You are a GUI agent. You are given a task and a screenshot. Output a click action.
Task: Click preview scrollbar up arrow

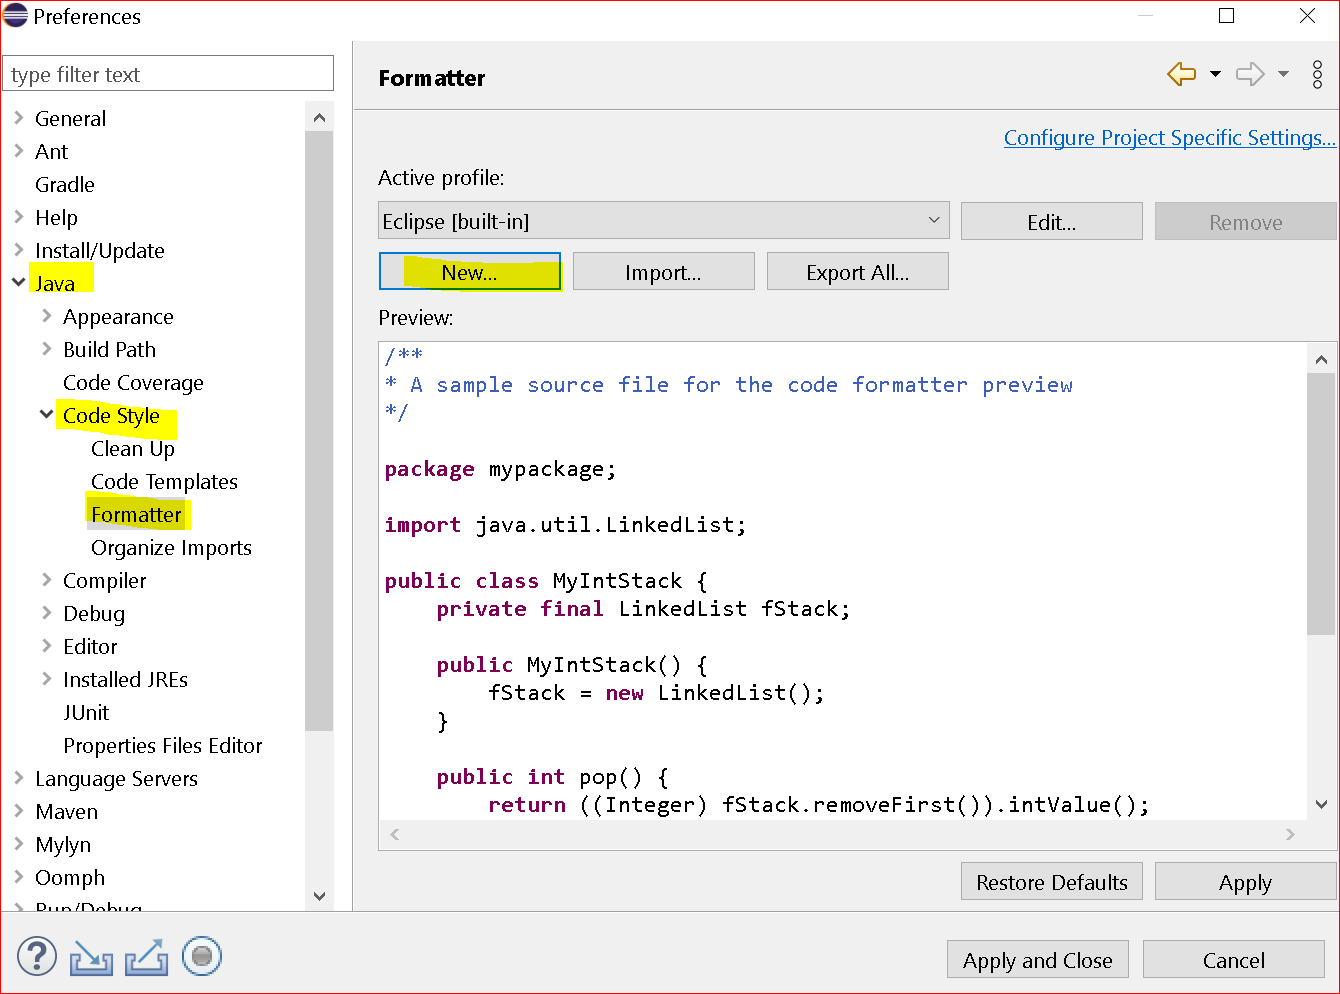click(x=1321, y=359)
